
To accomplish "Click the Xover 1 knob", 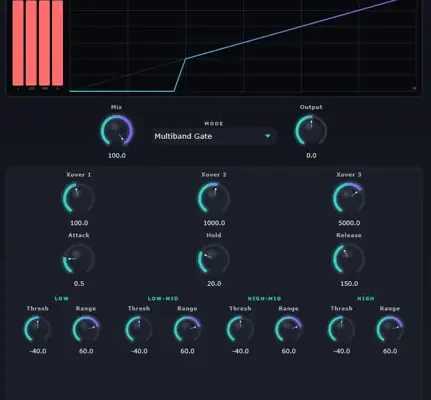I will point(79,198).
